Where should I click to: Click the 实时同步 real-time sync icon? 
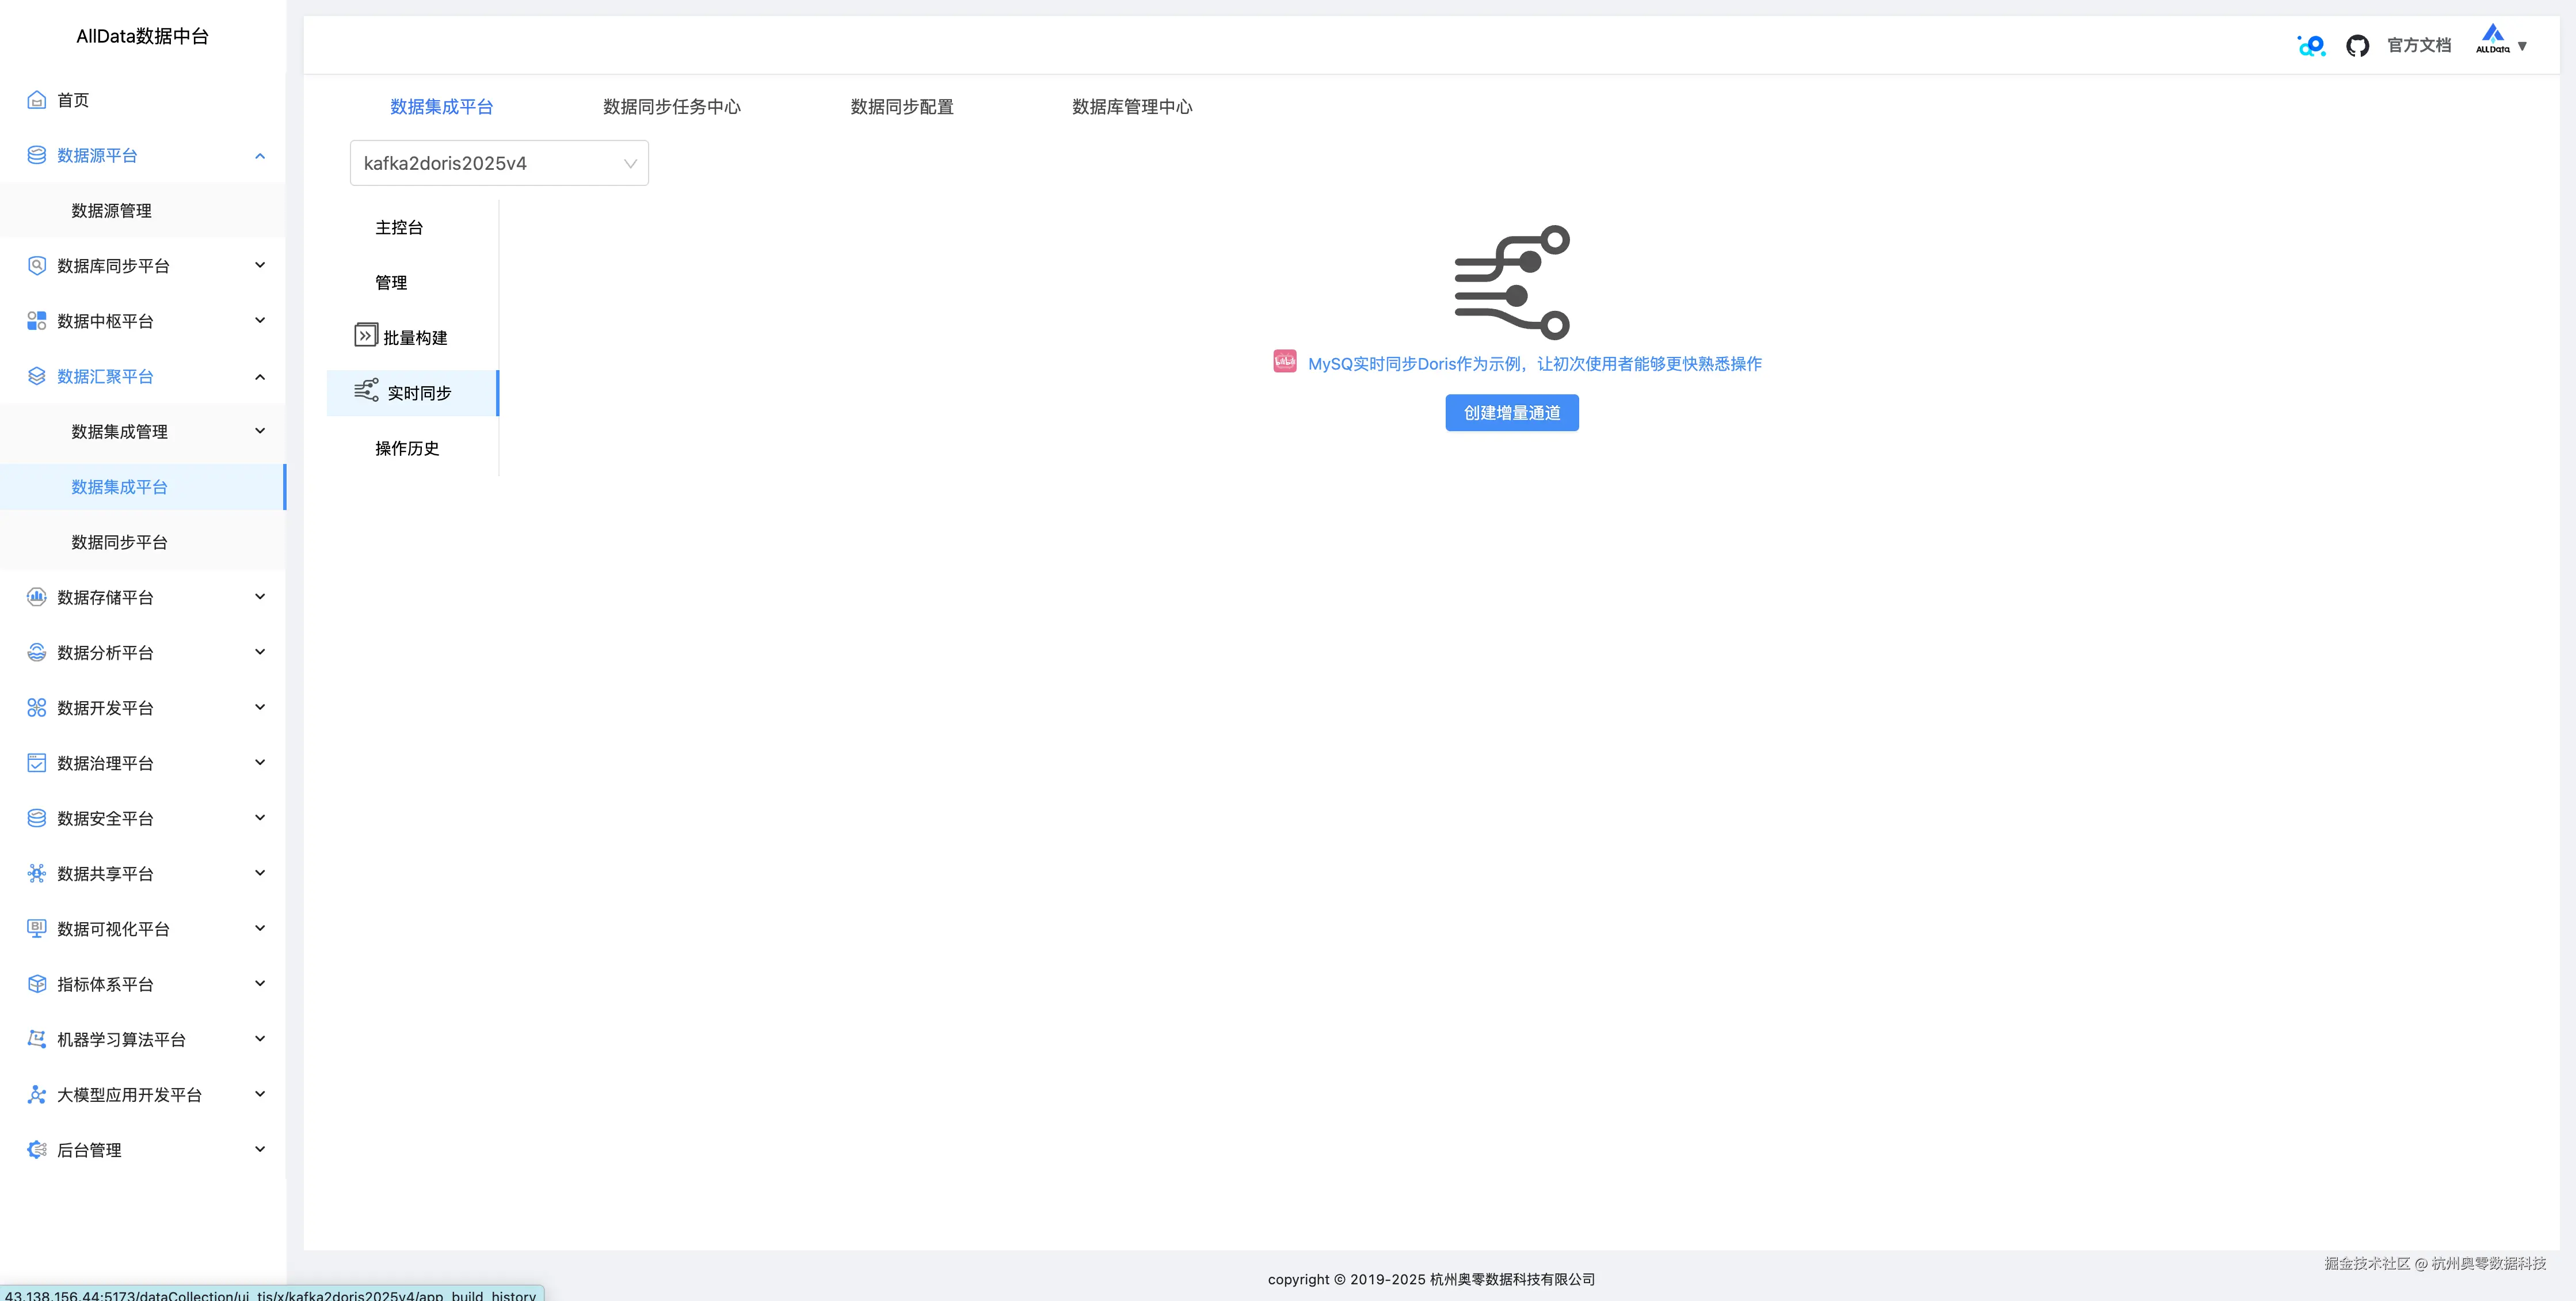point(366,391)
